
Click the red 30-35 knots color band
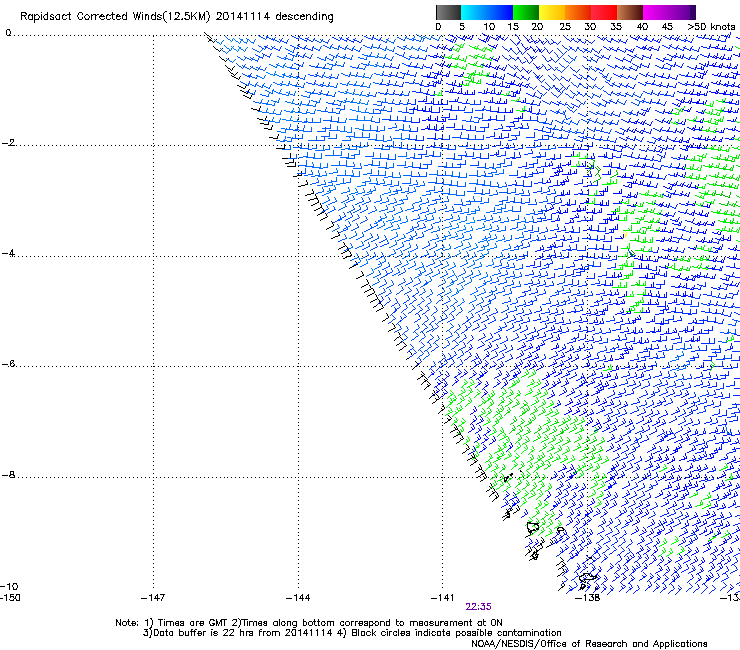604,12
